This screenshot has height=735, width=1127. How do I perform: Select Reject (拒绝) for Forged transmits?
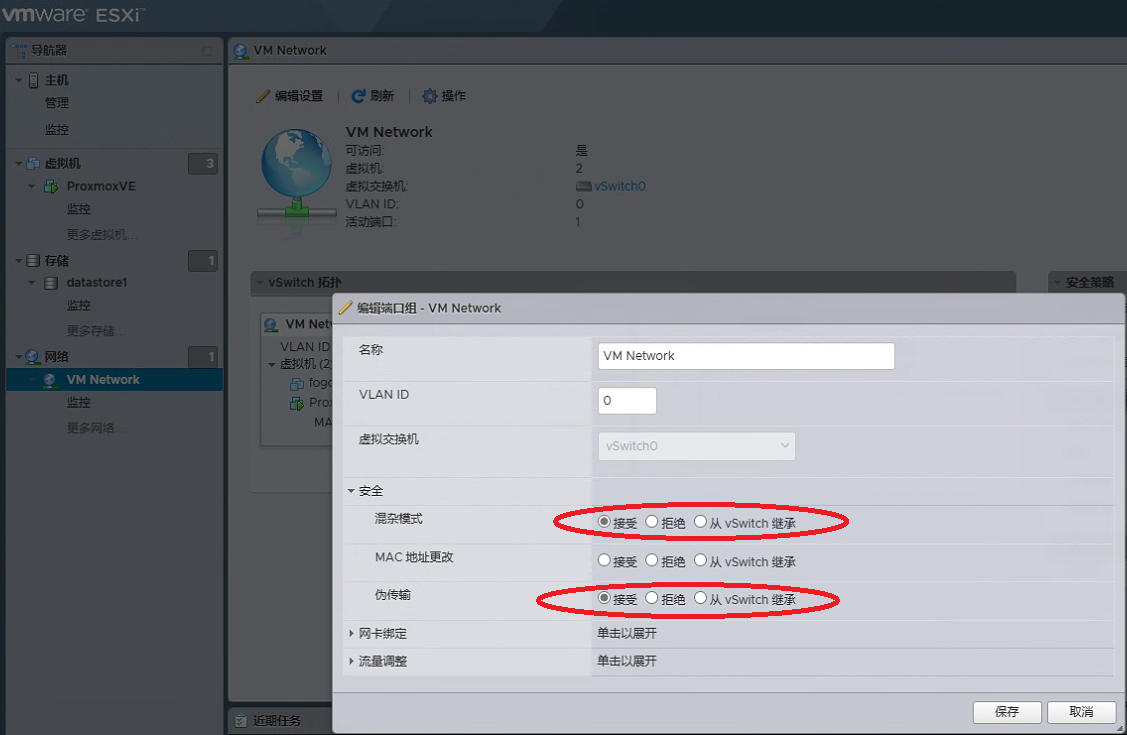651,598
